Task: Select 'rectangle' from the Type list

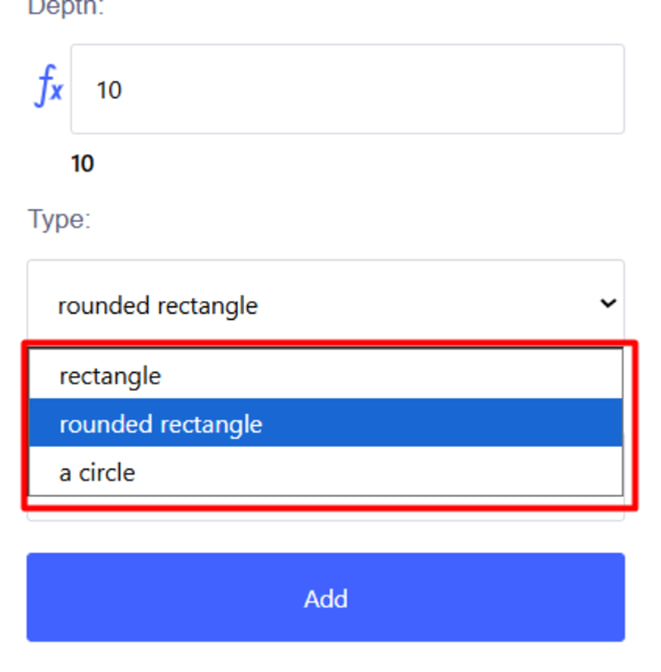Action: pos(110,376)
